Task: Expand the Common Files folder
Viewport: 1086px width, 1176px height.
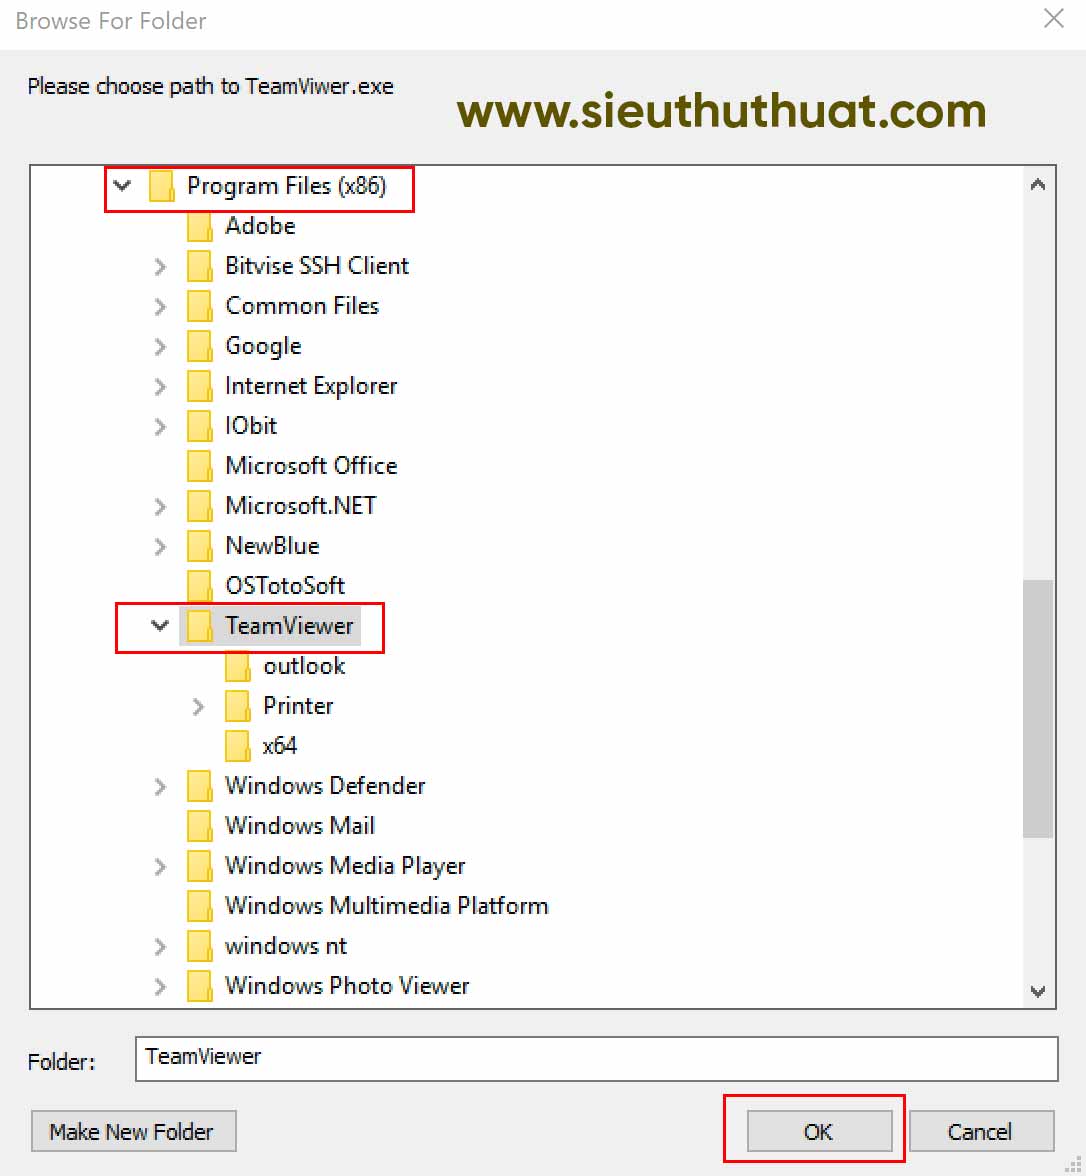Action: 160,306
